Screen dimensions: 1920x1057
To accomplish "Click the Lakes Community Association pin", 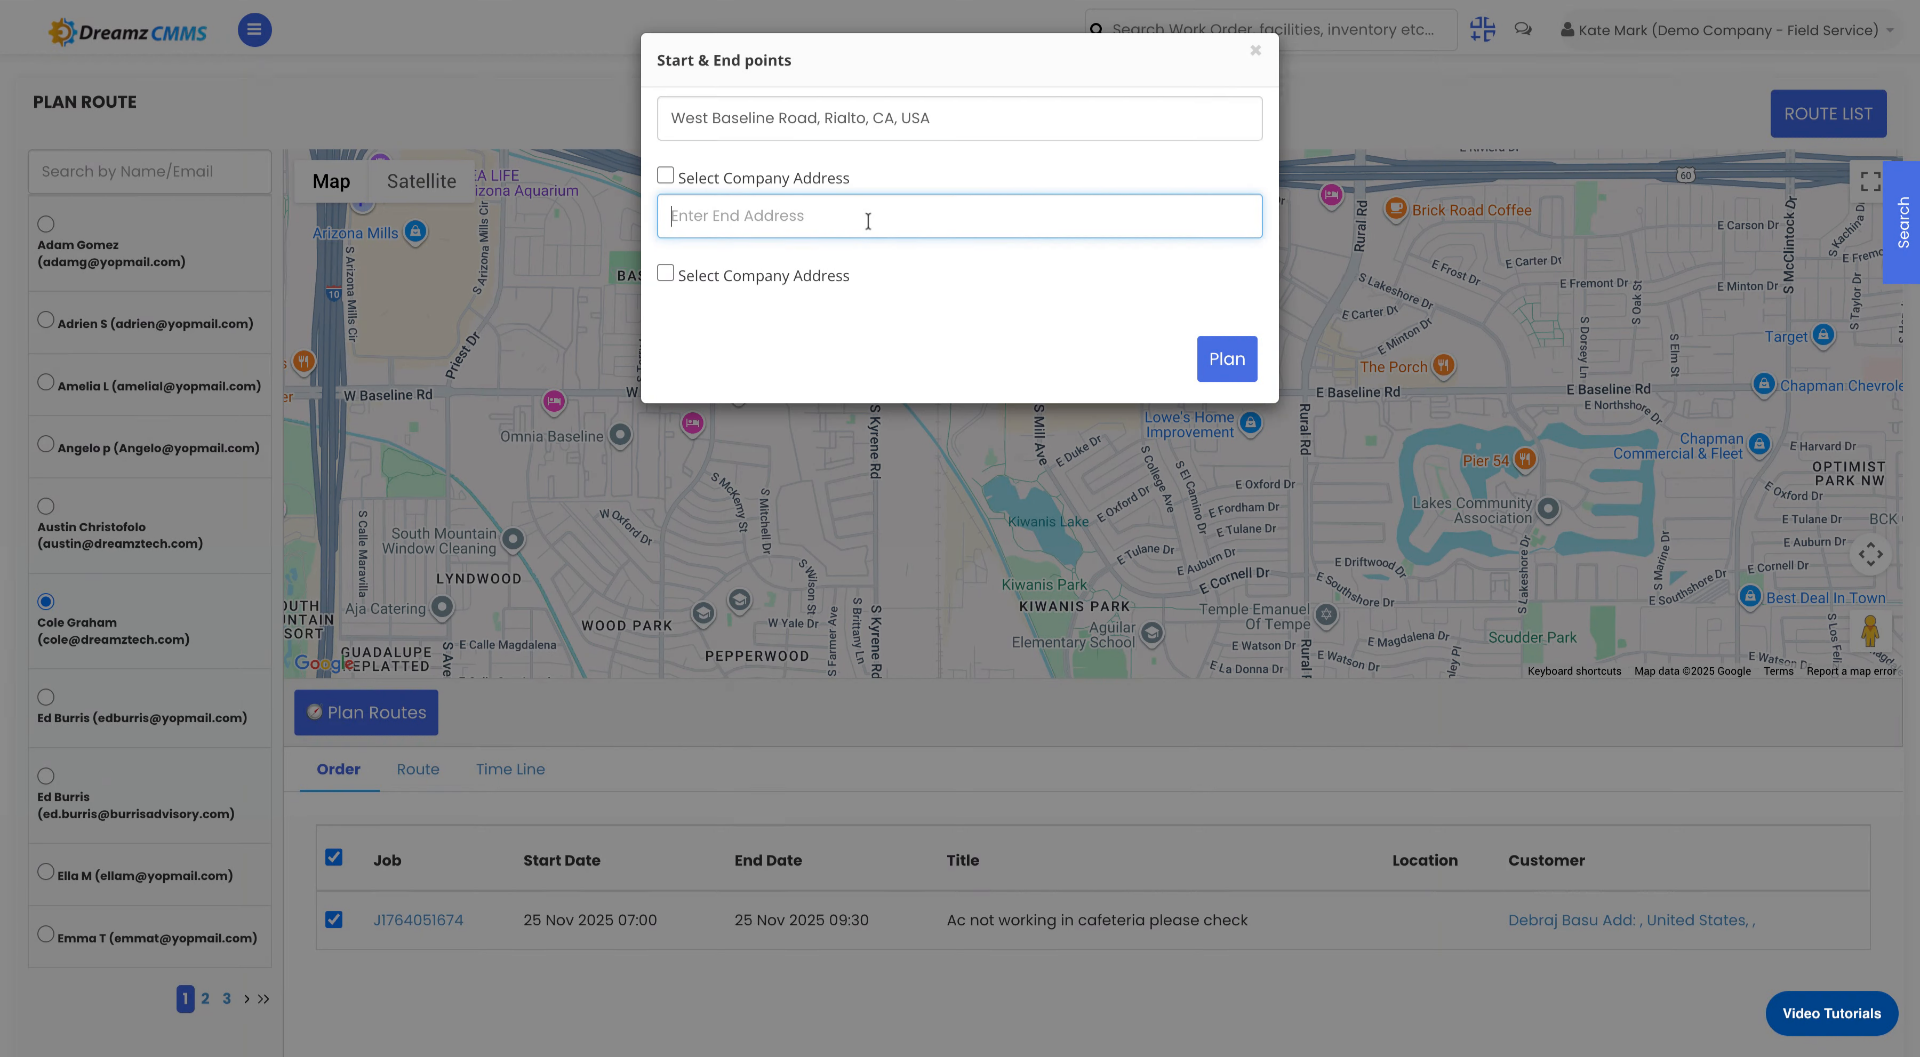I will [1548, 509].
